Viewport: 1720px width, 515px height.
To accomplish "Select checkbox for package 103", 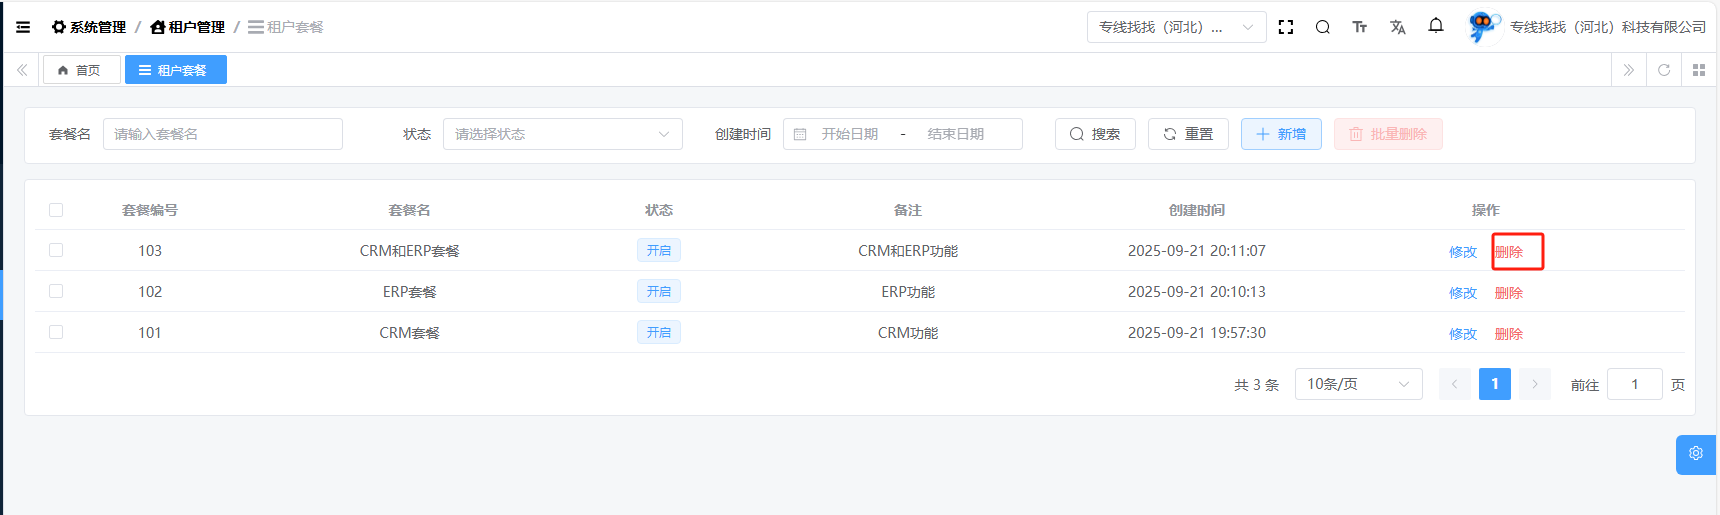I will pyautogui.click(x=56, y=250).
